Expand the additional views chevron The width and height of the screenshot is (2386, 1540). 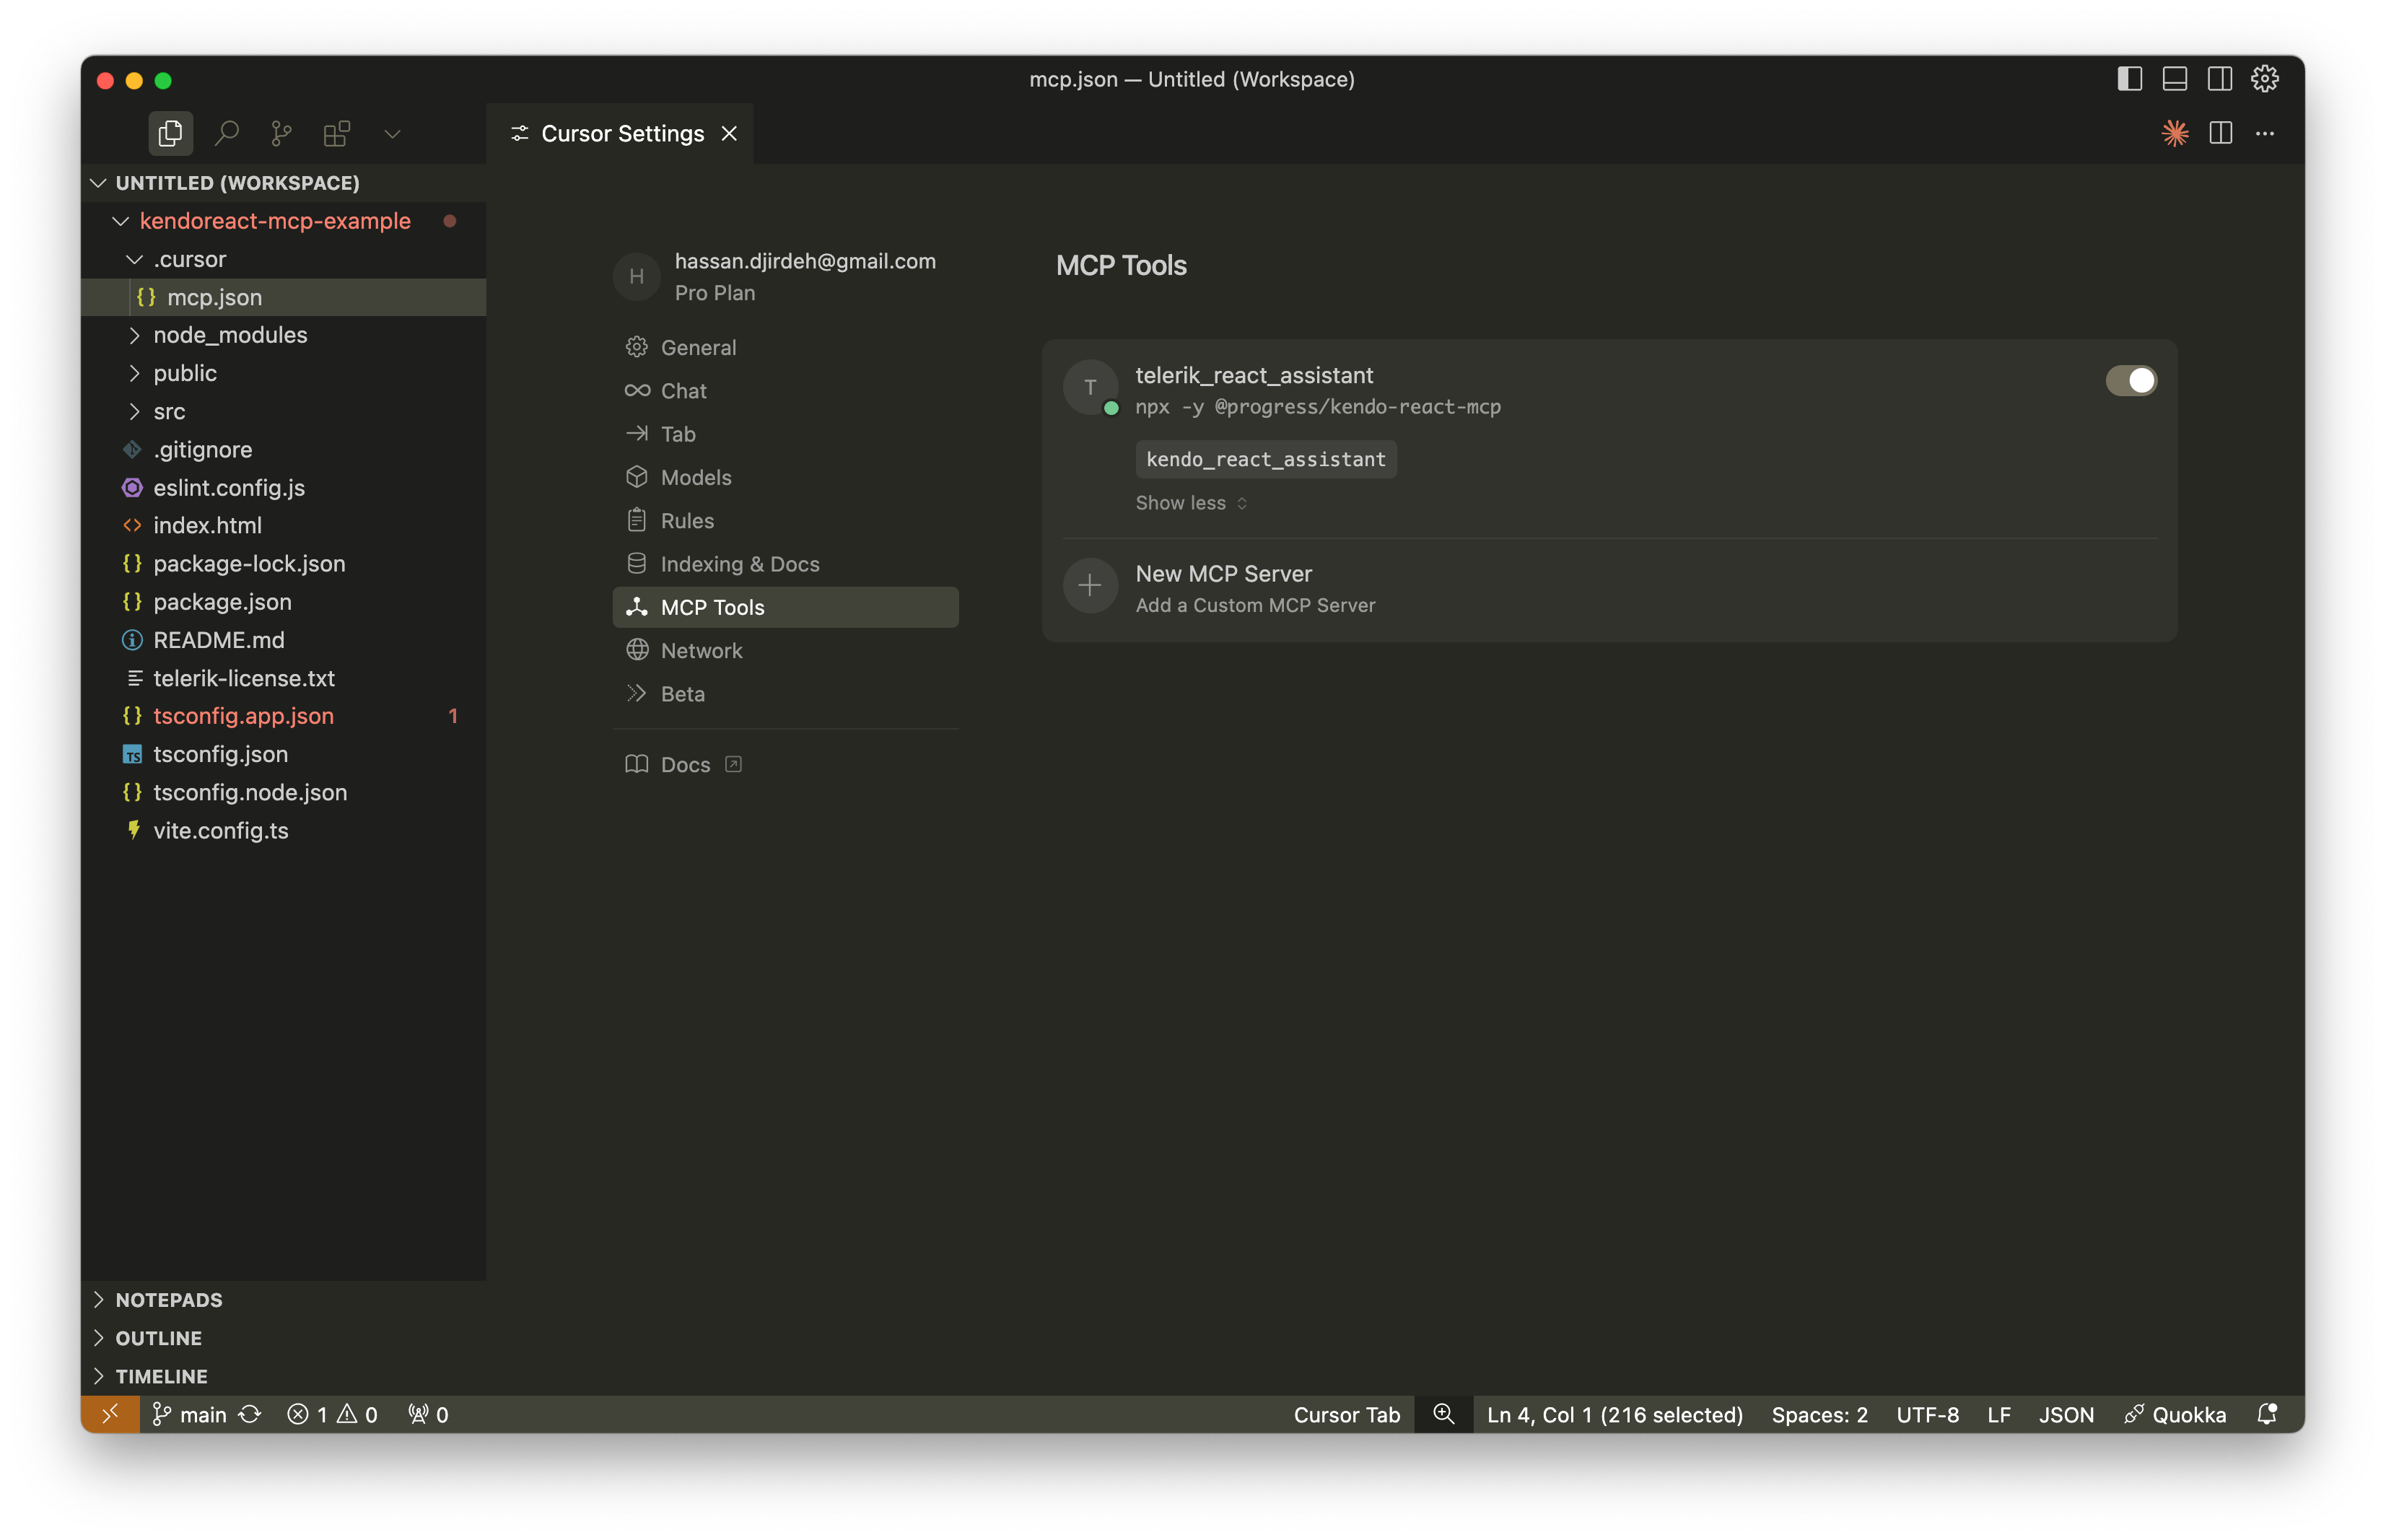pyautogui.click(x=392, y=134)
